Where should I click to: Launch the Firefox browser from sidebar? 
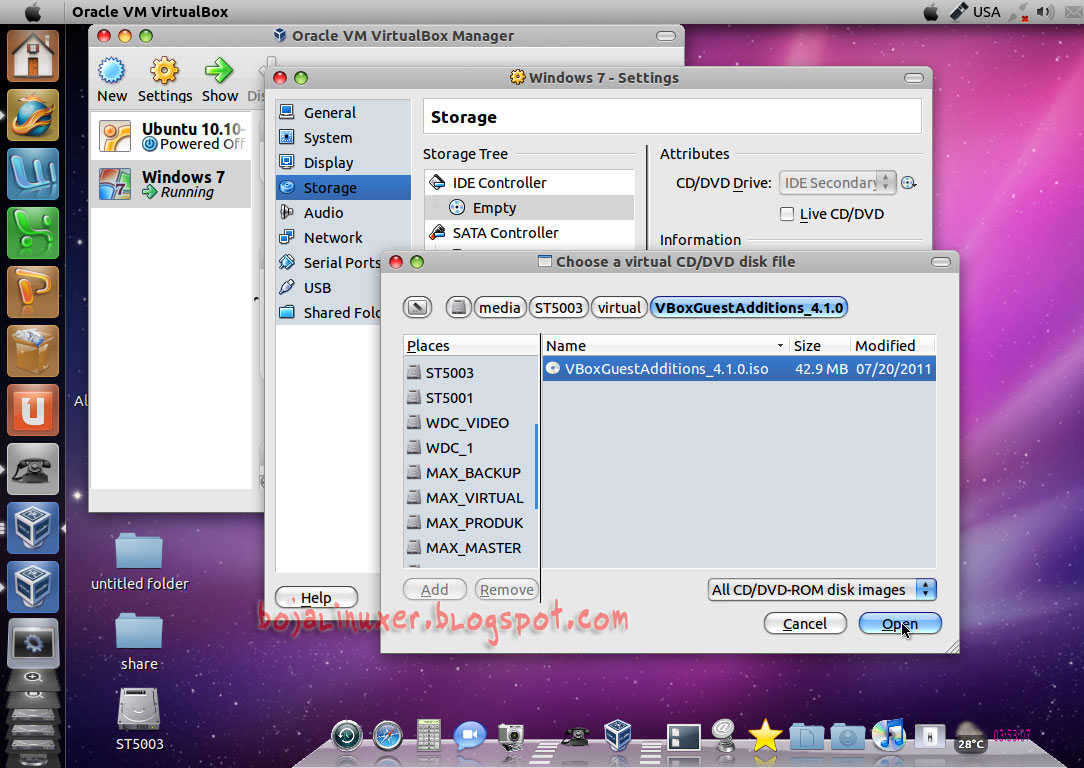32,115
